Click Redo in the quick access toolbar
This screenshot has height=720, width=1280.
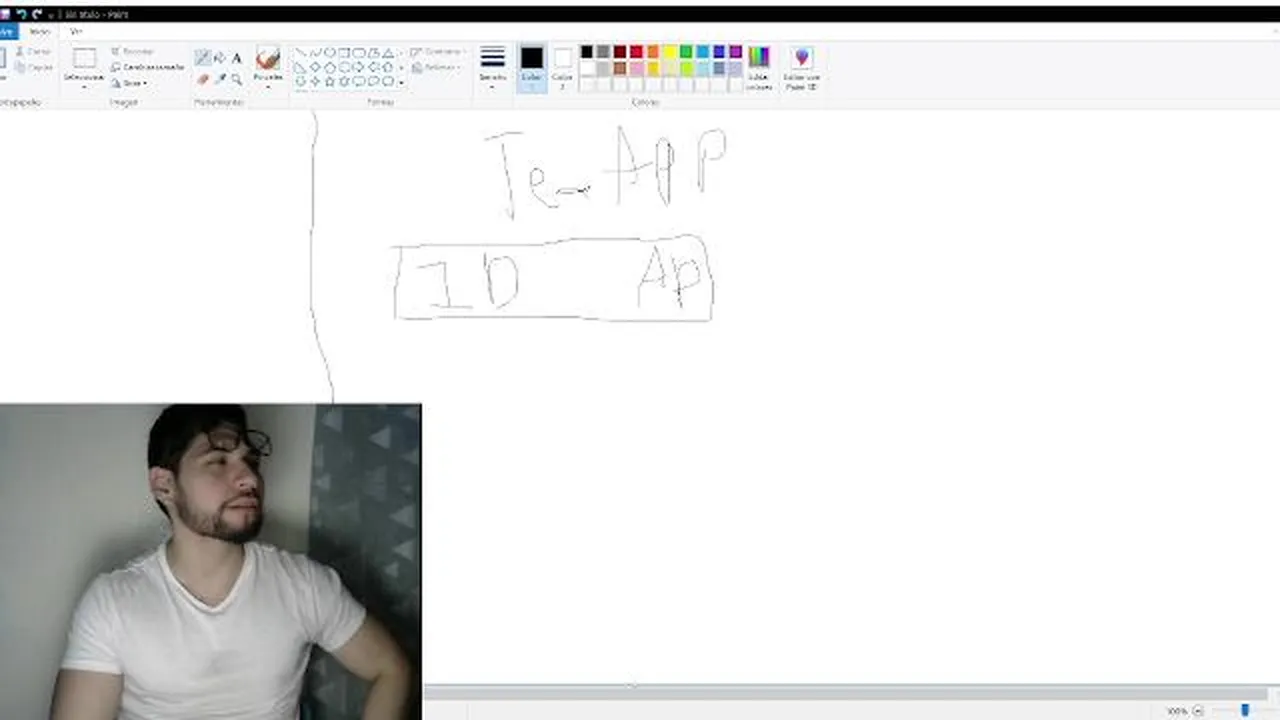click(x=37, y=14)
